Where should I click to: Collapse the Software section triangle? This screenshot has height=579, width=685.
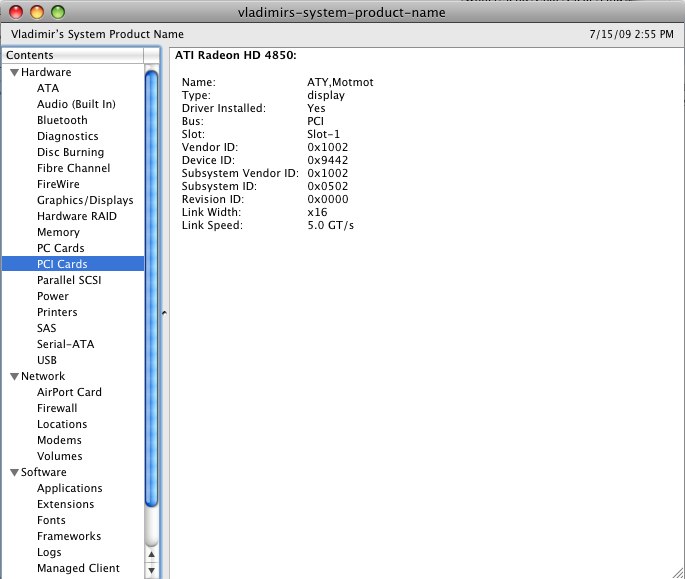click(14, 472)
